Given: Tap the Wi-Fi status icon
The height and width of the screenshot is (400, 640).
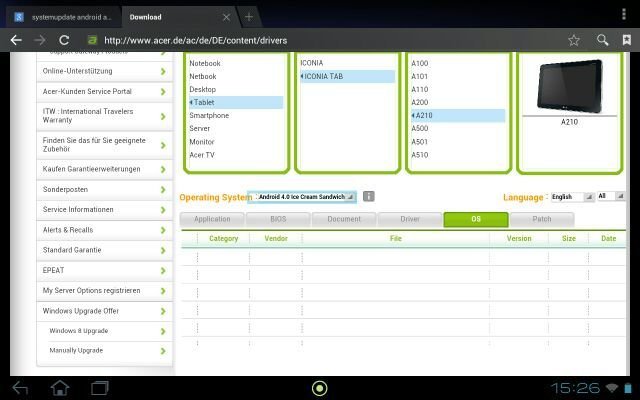Looking at the screenshot, I should tap(611, 388).
